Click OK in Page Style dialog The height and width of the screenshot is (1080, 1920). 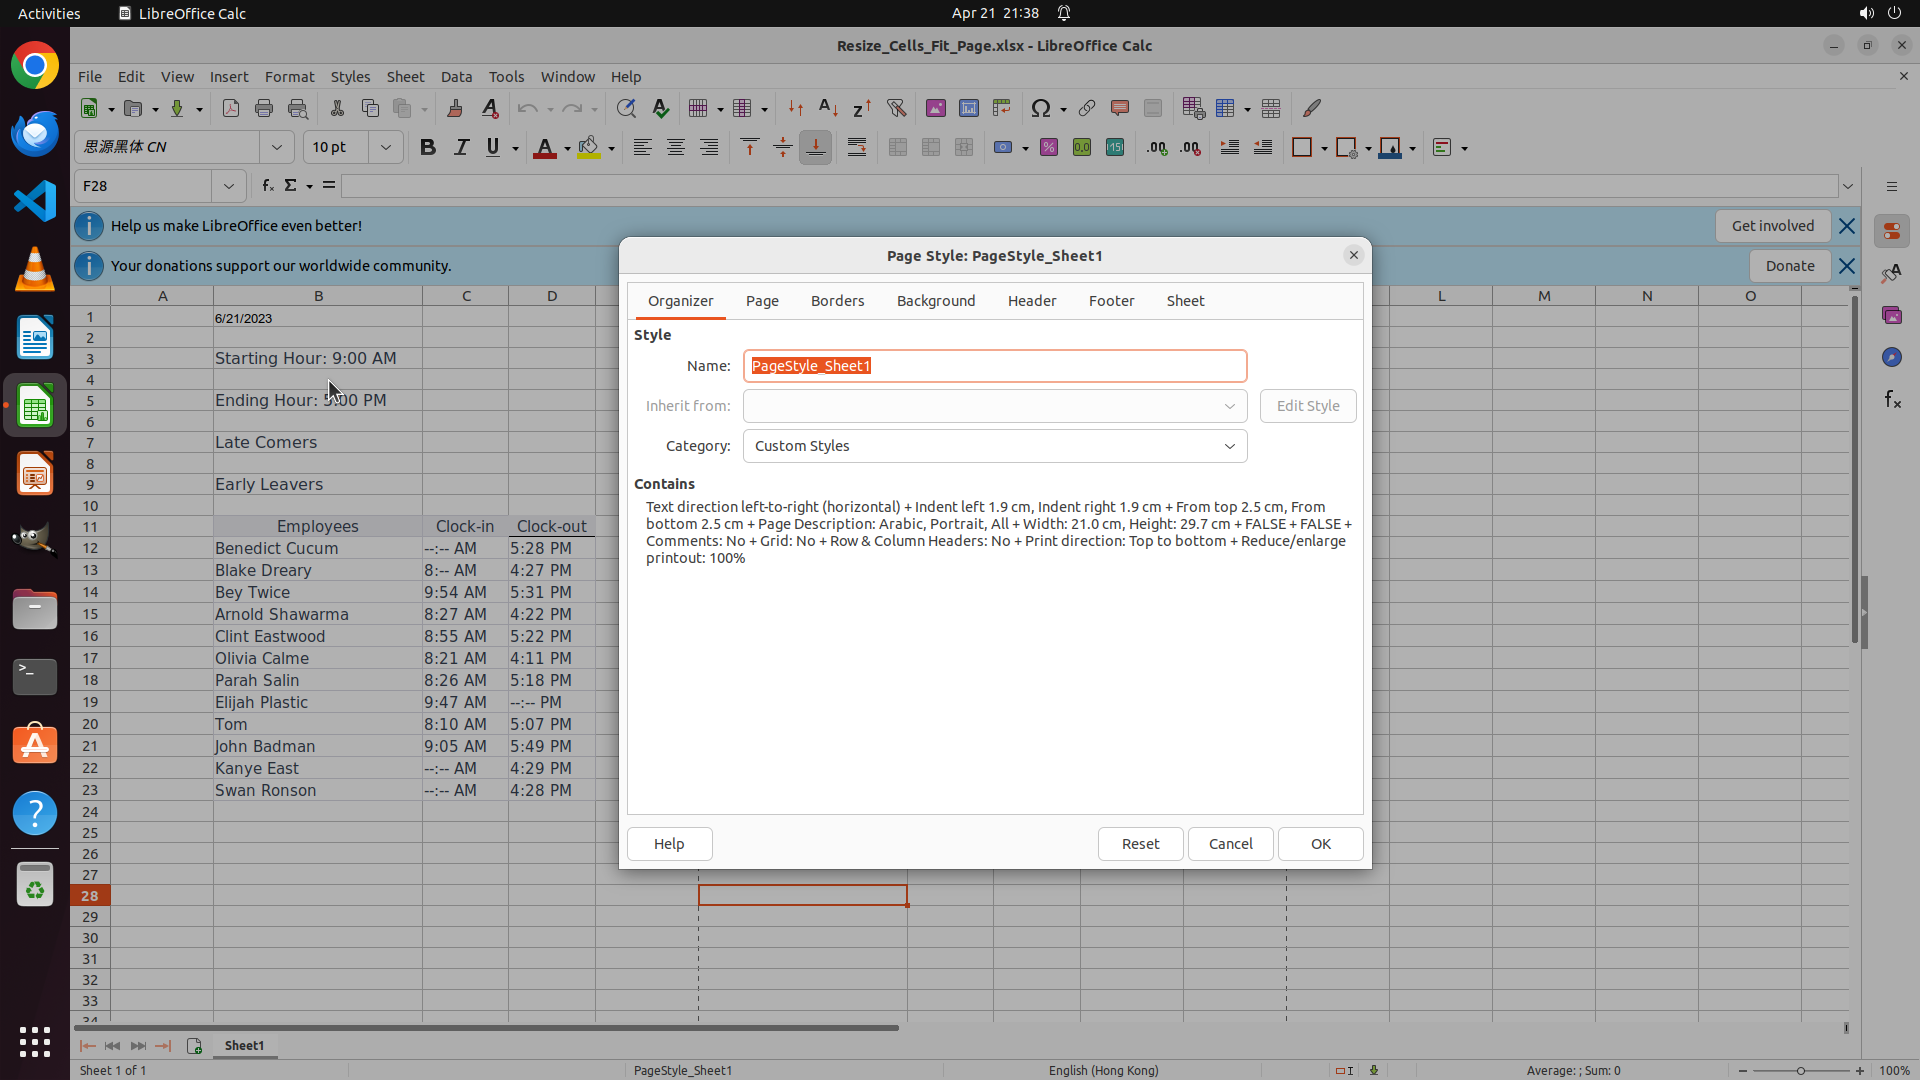[x=1320, y=844]
